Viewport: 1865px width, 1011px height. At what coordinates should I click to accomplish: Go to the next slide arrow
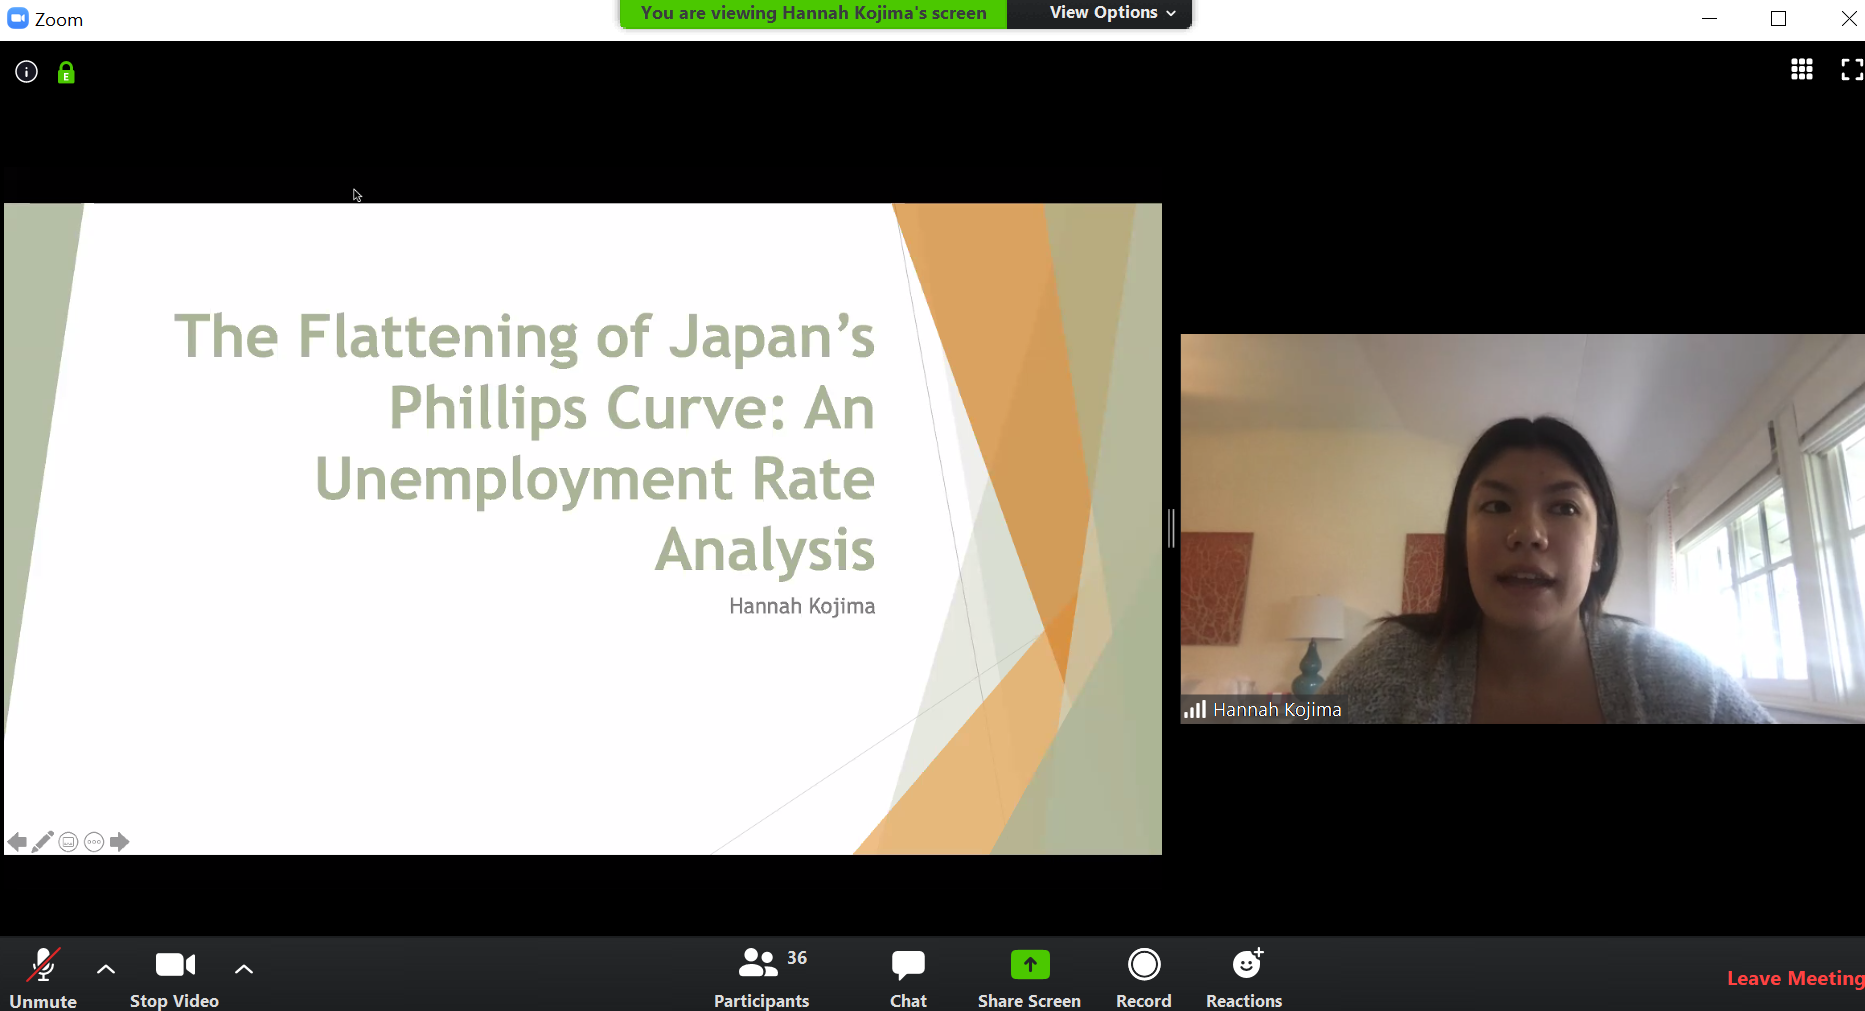click(120, 842)
